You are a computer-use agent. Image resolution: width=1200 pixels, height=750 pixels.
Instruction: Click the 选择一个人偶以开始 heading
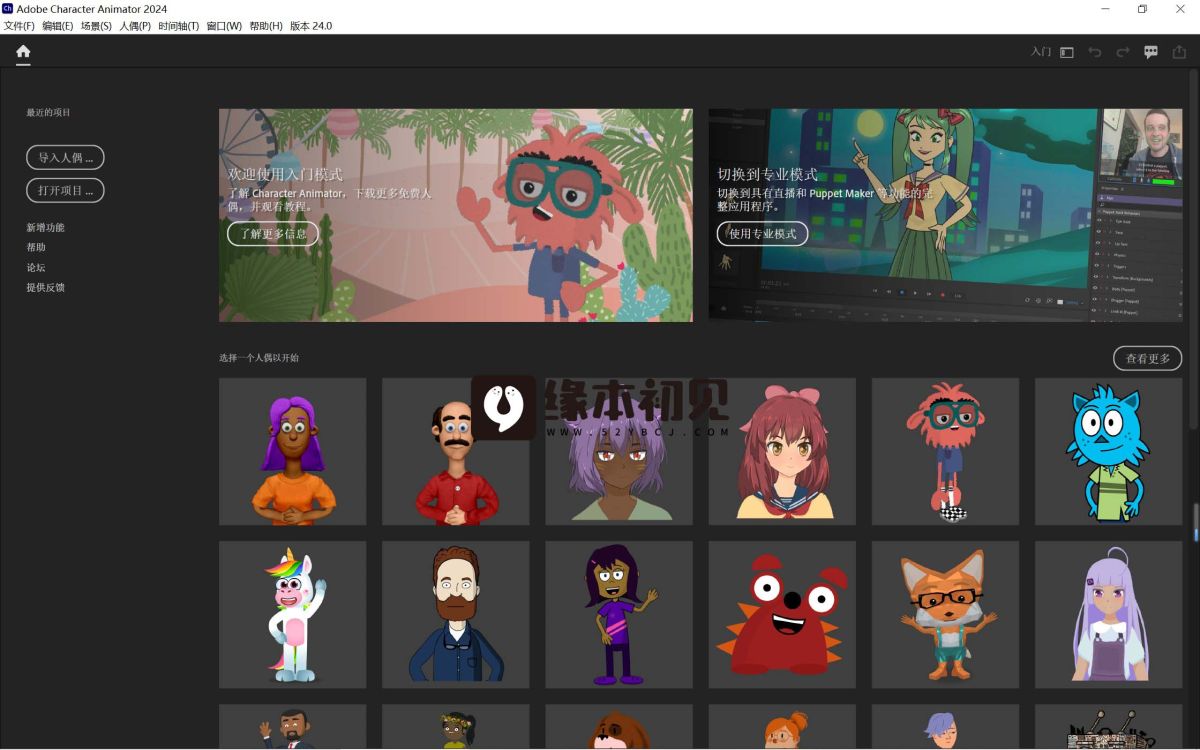(259, 358)
